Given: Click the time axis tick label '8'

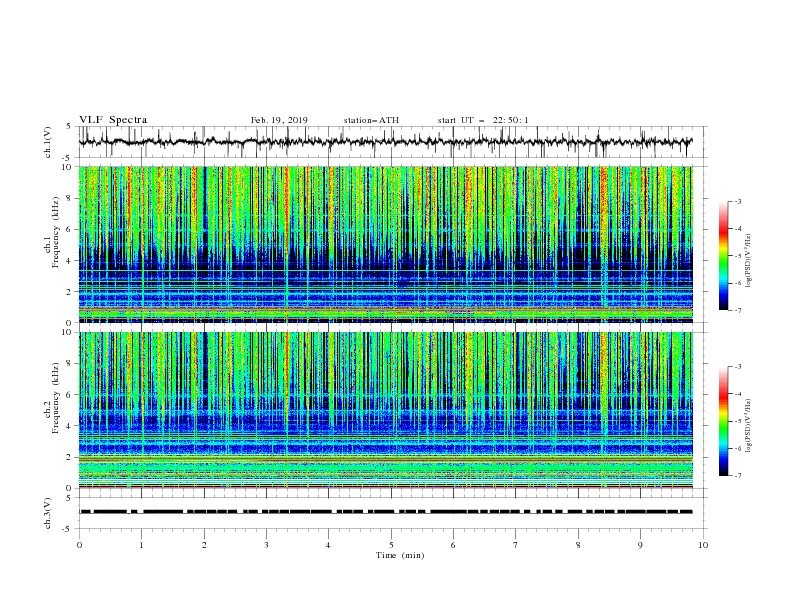Looking at the screenshot, I should pyautogui.click(x=578, y=545).
